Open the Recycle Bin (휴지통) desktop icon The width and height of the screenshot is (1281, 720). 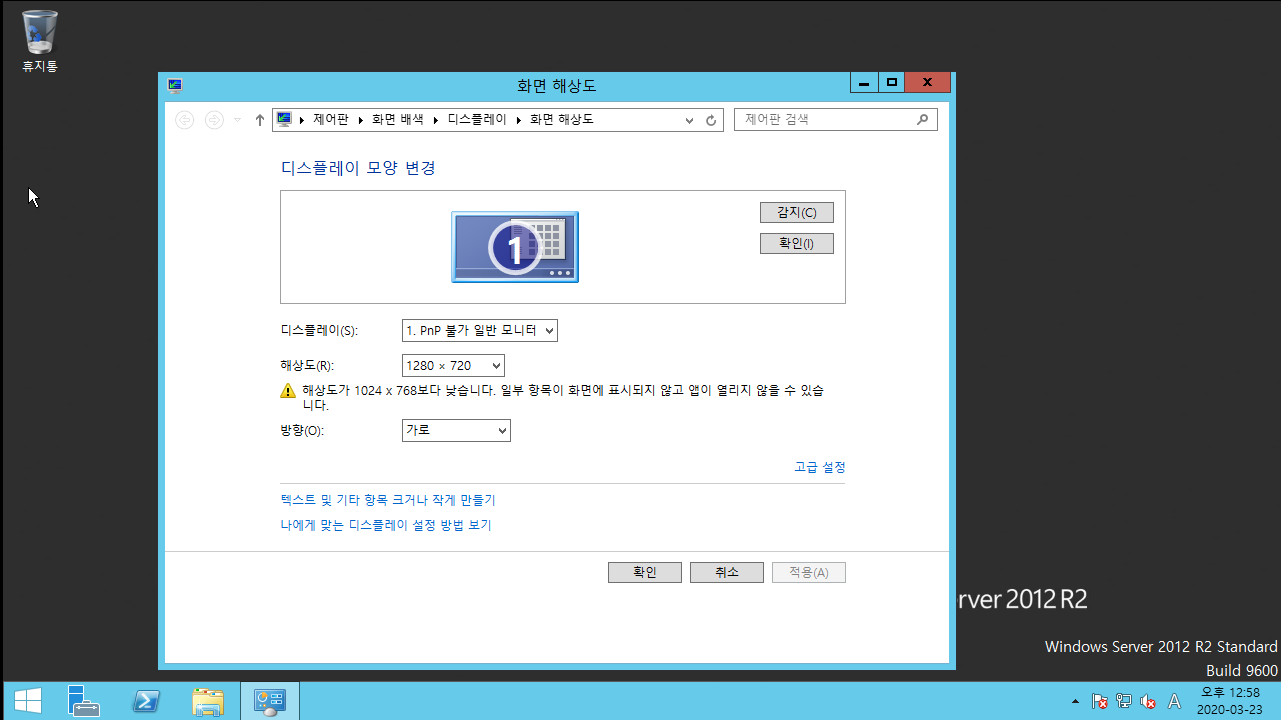[40, 41]
